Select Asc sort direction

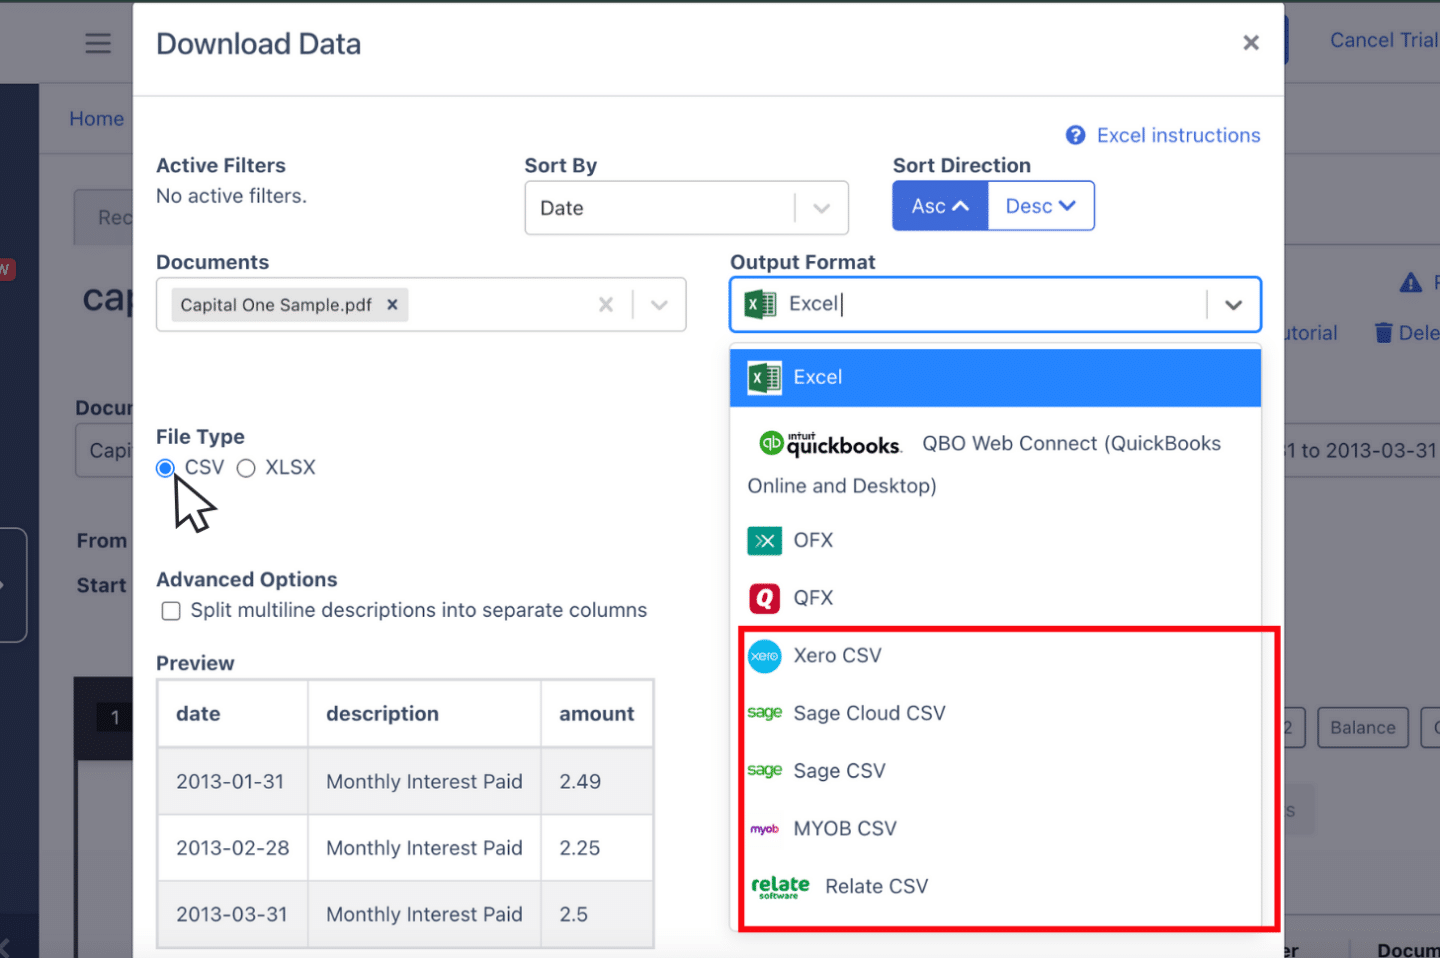click(940, 206)
